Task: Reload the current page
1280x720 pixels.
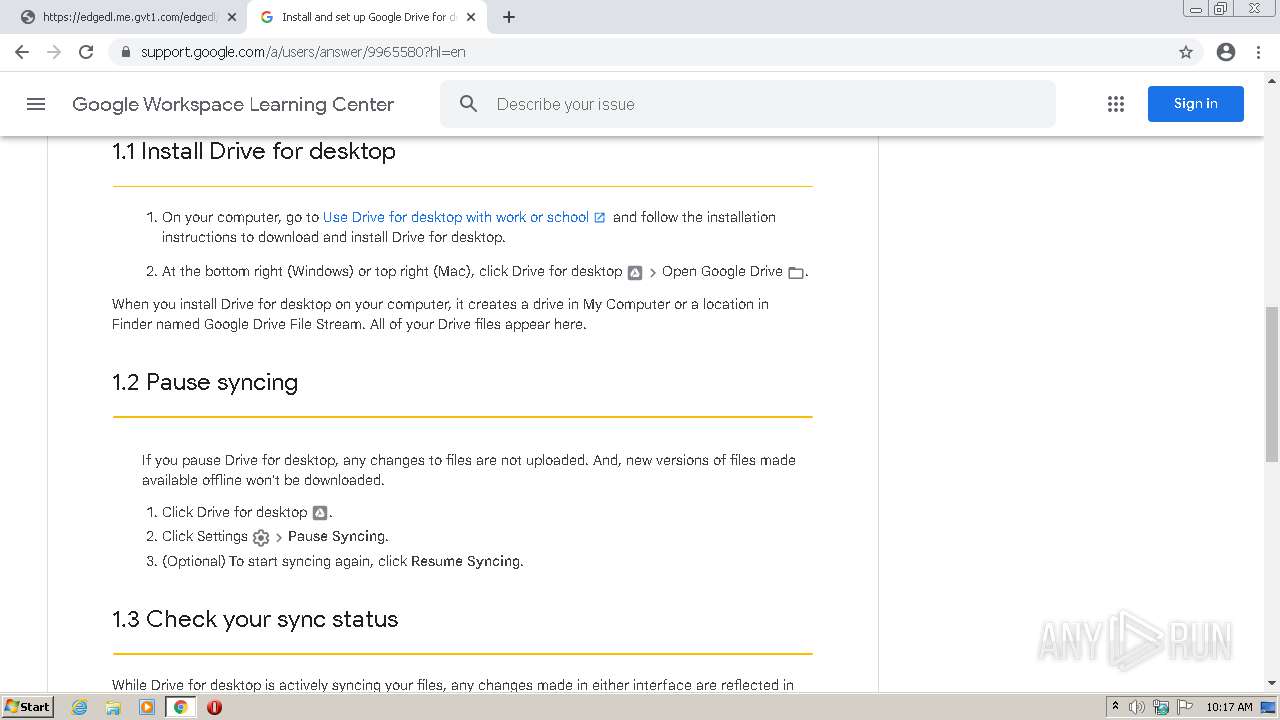Action: (x=86, y=52)
